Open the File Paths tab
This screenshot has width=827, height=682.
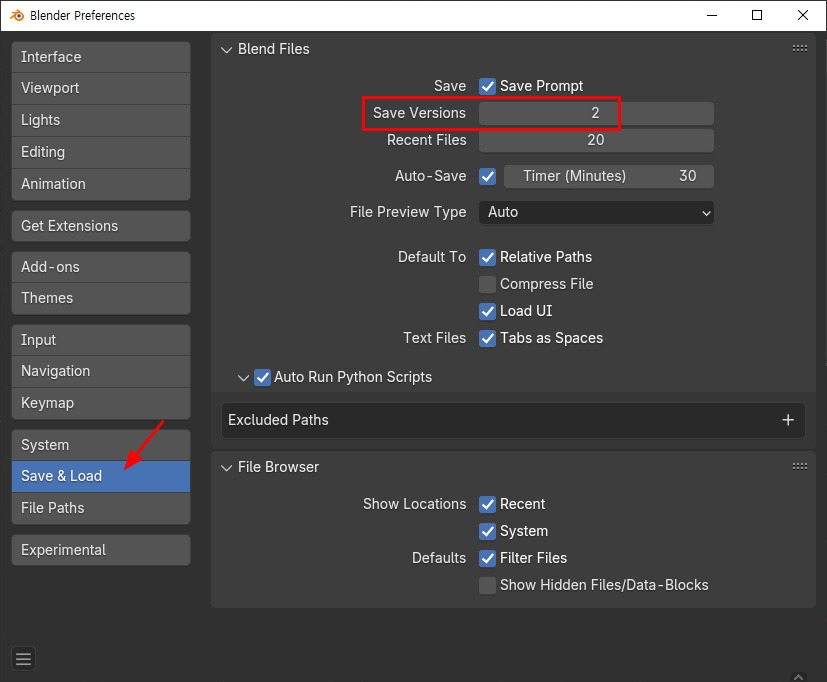pyautogui.click(x=101, y=508)
